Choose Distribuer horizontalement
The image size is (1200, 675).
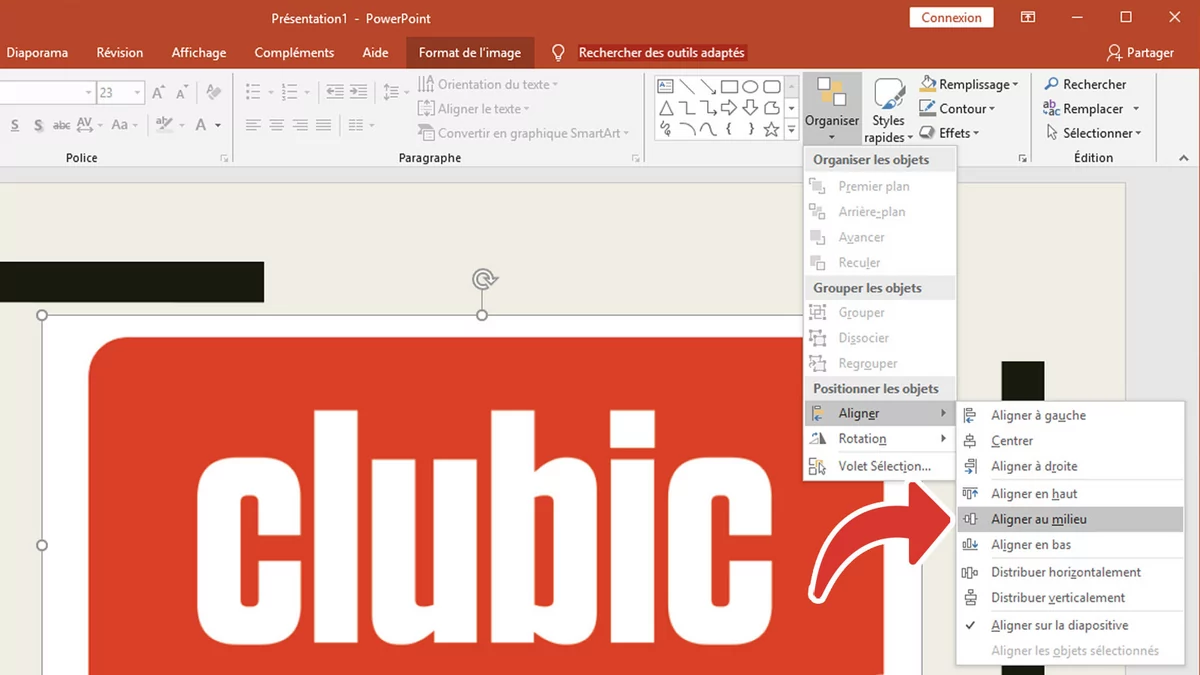1069,572
